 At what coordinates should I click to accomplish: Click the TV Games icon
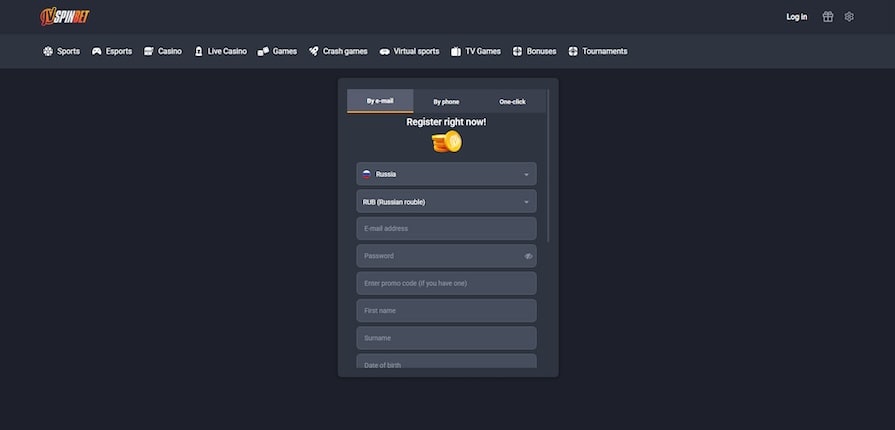click(456, 51)
